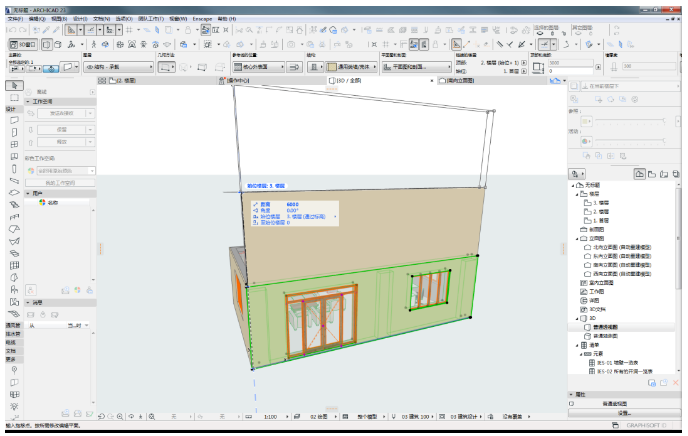Expand the 立面图 tree node

[576, 240]
